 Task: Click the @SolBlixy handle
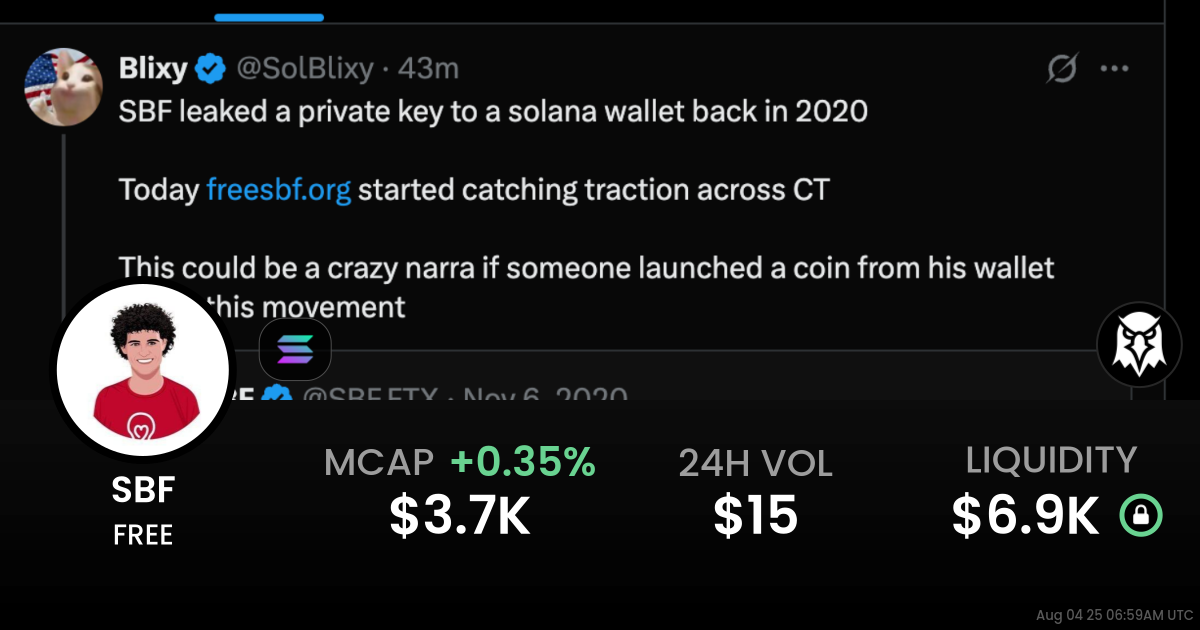click(304, 69)
